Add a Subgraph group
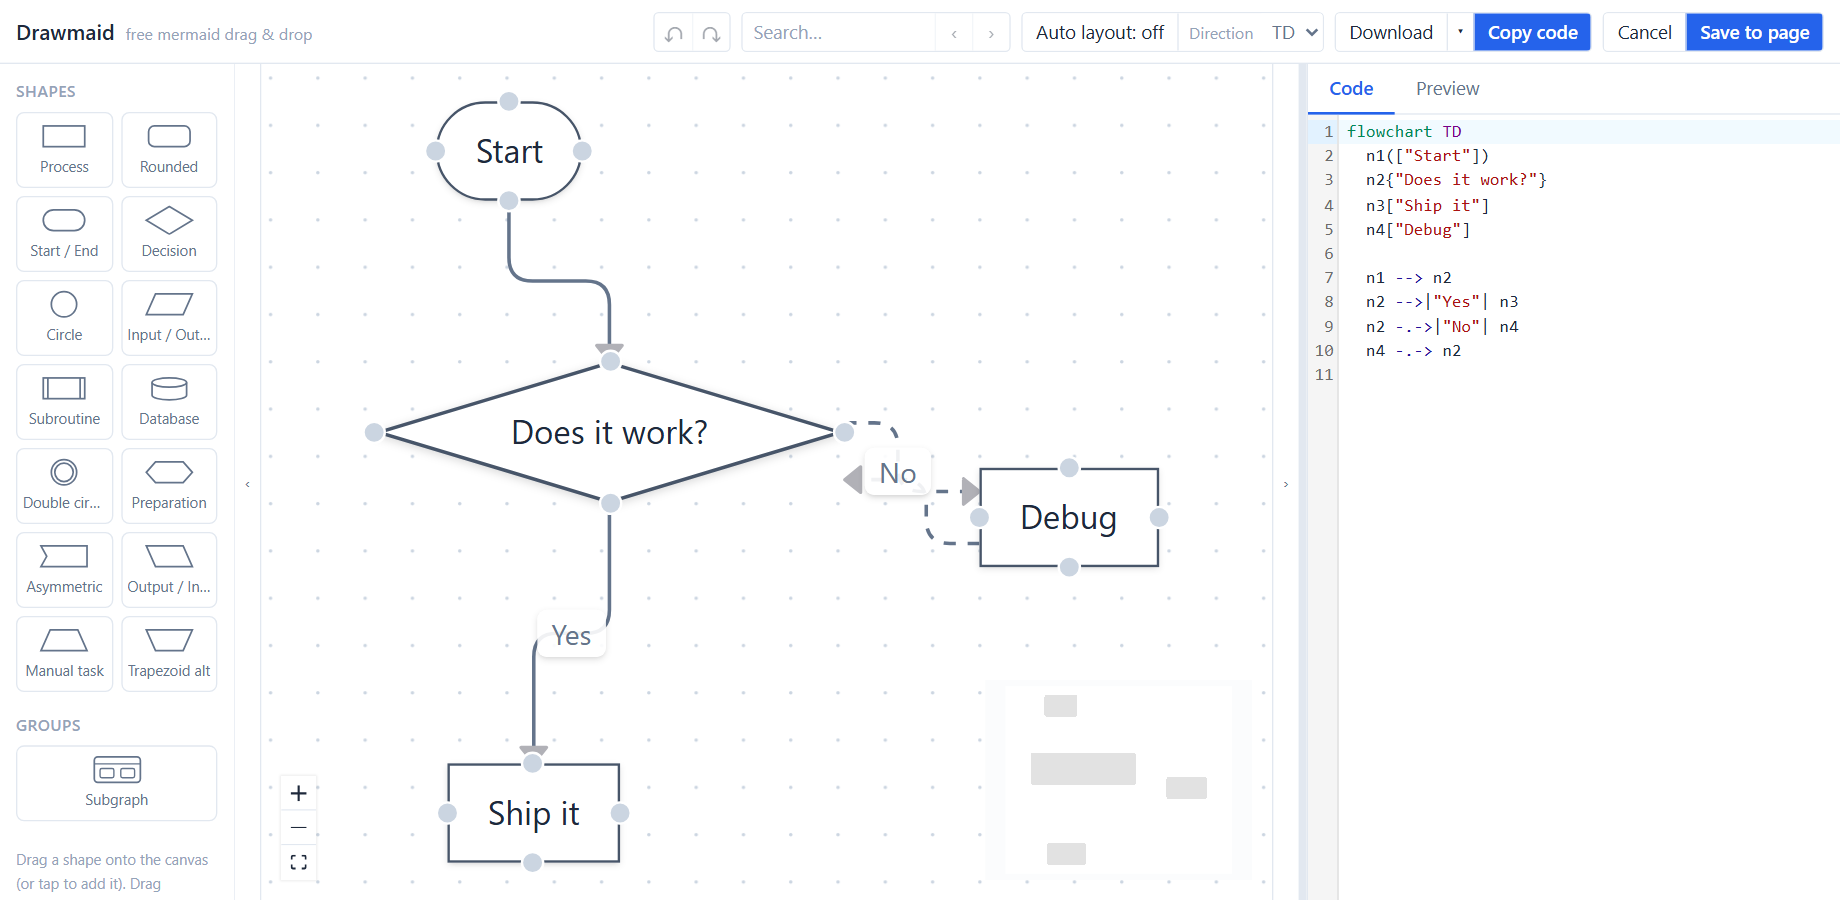1840x900 pixels. (117, 783)
